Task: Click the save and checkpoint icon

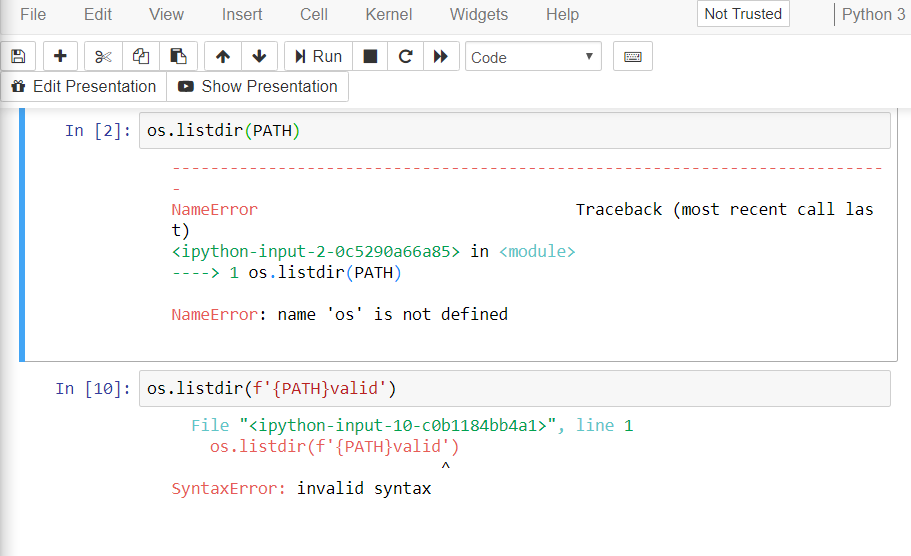Action: 19,57
